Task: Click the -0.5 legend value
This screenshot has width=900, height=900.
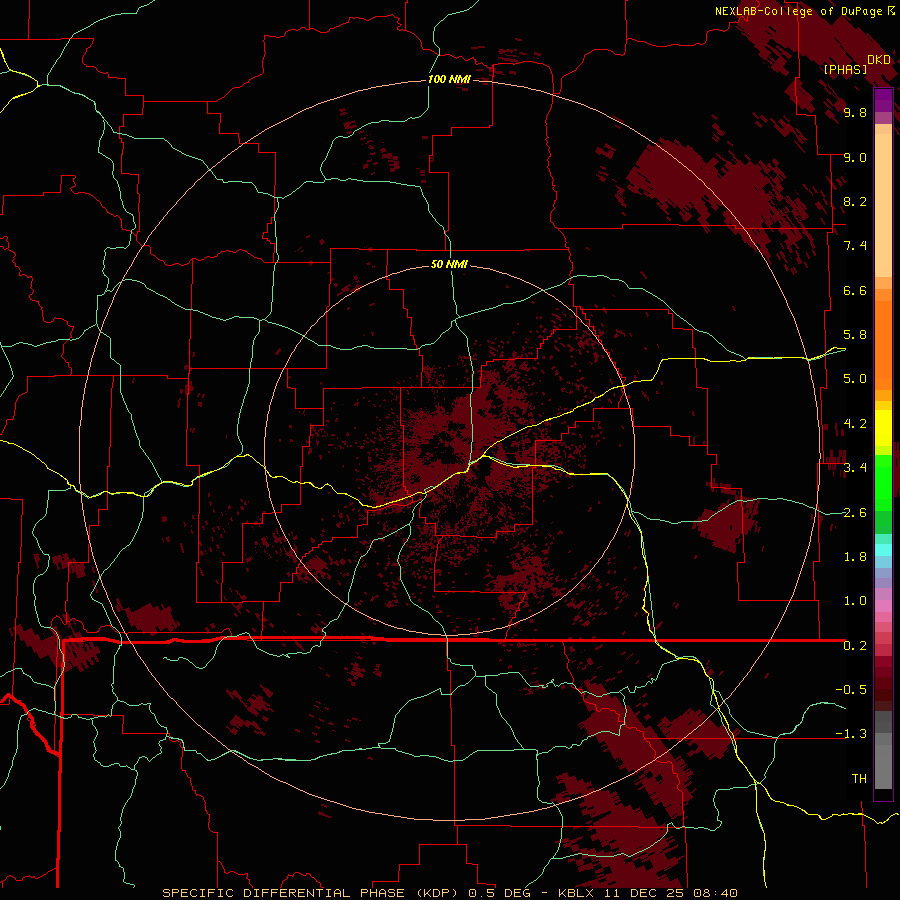Action: [x=851, y=690]
